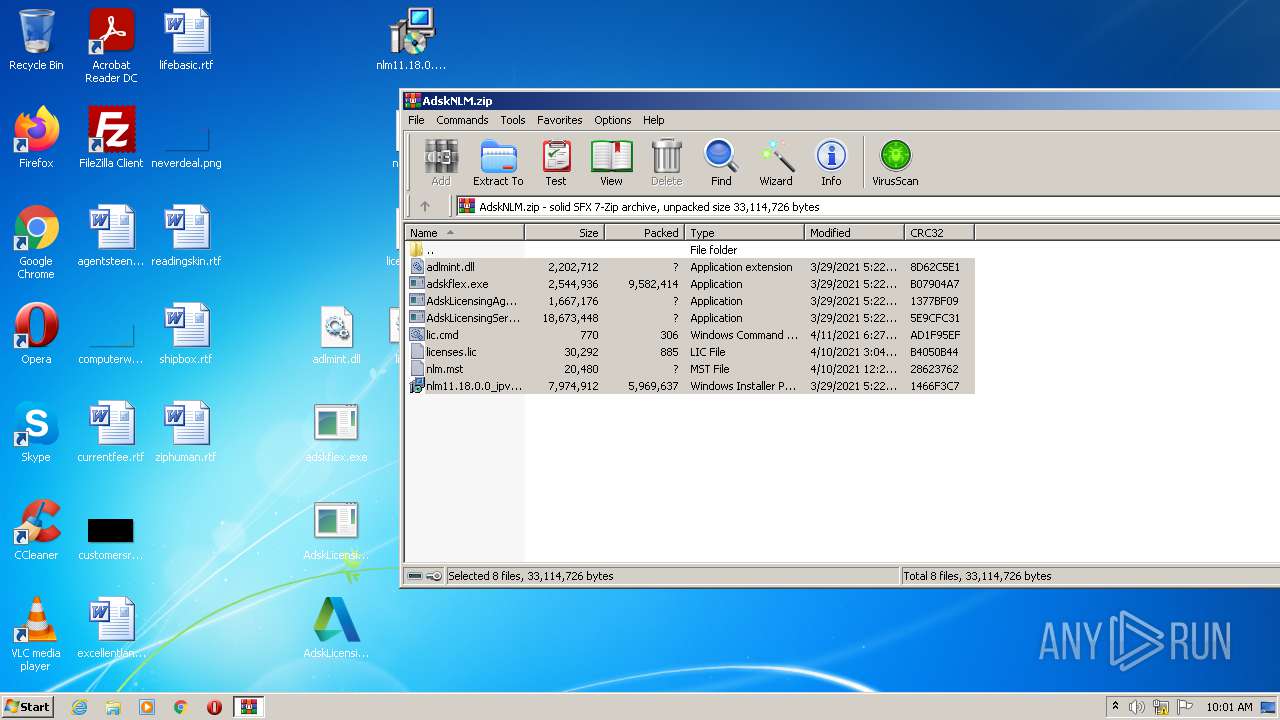This screenshot has height=720, width=1280.
Task: Click the drive/key icons in status bar
Action: pyautogui.click(x=425, y=576)
